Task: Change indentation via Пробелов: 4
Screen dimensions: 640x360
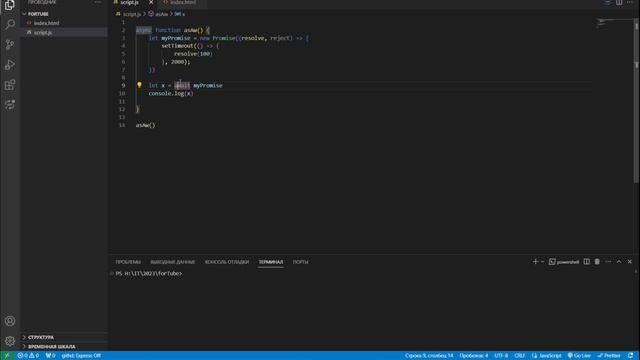Action: [x=473, y=356]
